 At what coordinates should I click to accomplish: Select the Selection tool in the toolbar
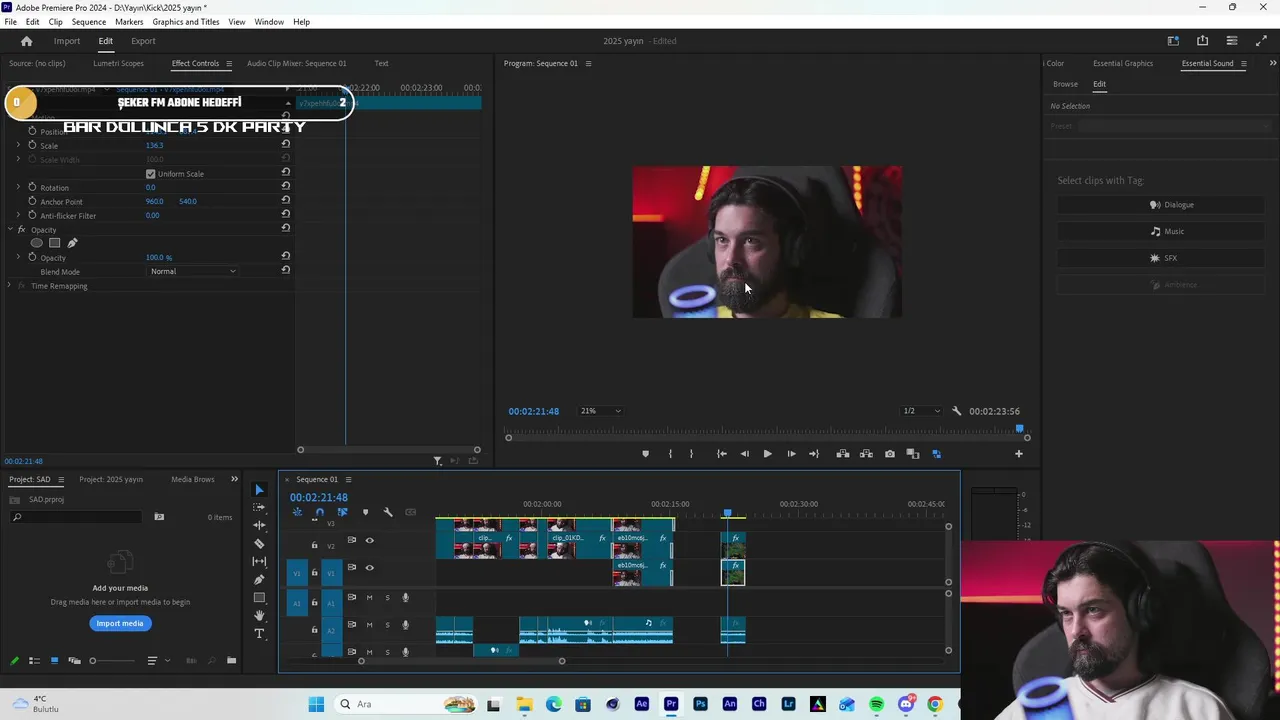click(x=259, y=489)
